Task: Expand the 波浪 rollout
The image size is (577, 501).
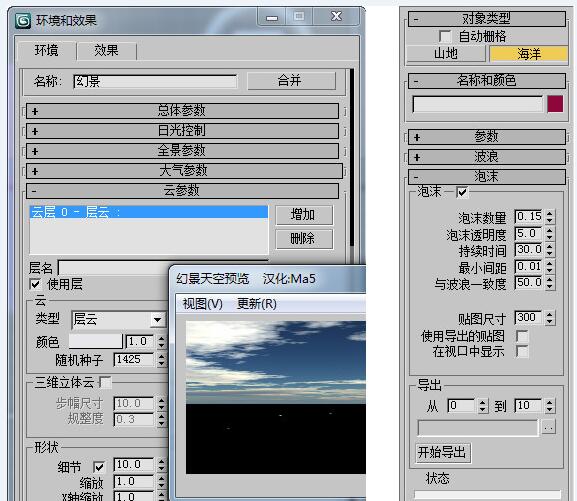Action: point(486,157)
